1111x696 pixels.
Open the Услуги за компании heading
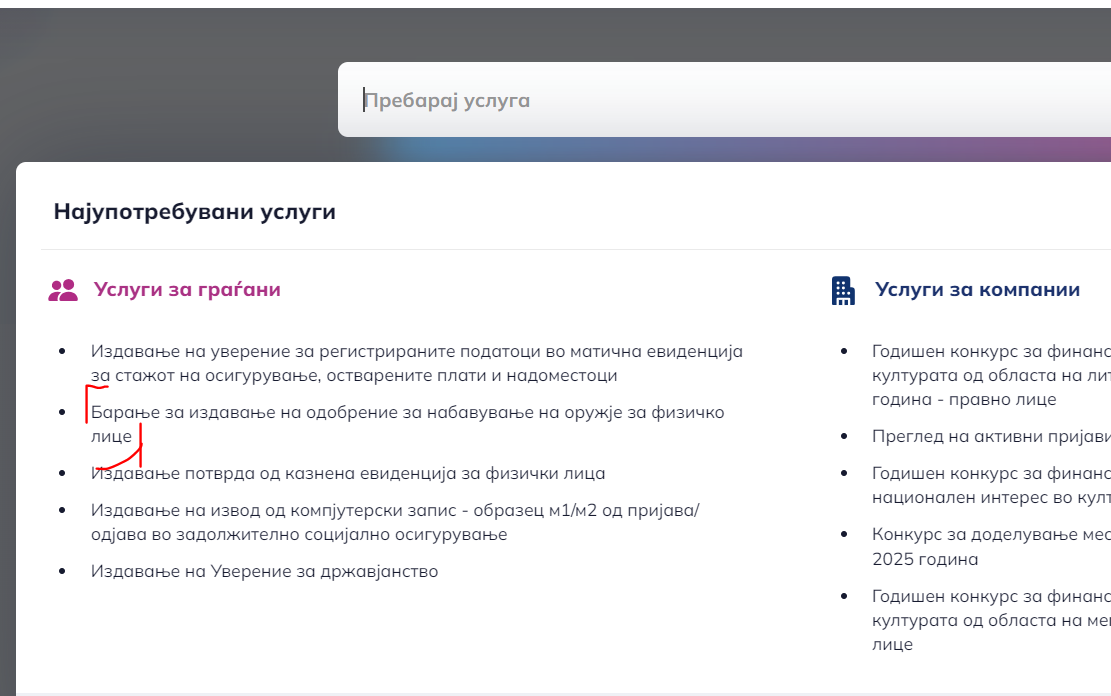click(x=977, y=289)
